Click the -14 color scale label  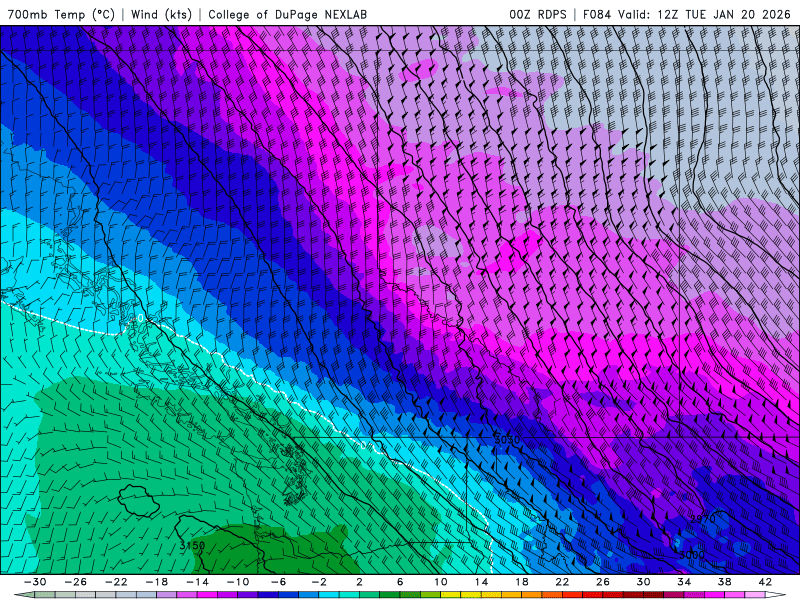point(197,582)
